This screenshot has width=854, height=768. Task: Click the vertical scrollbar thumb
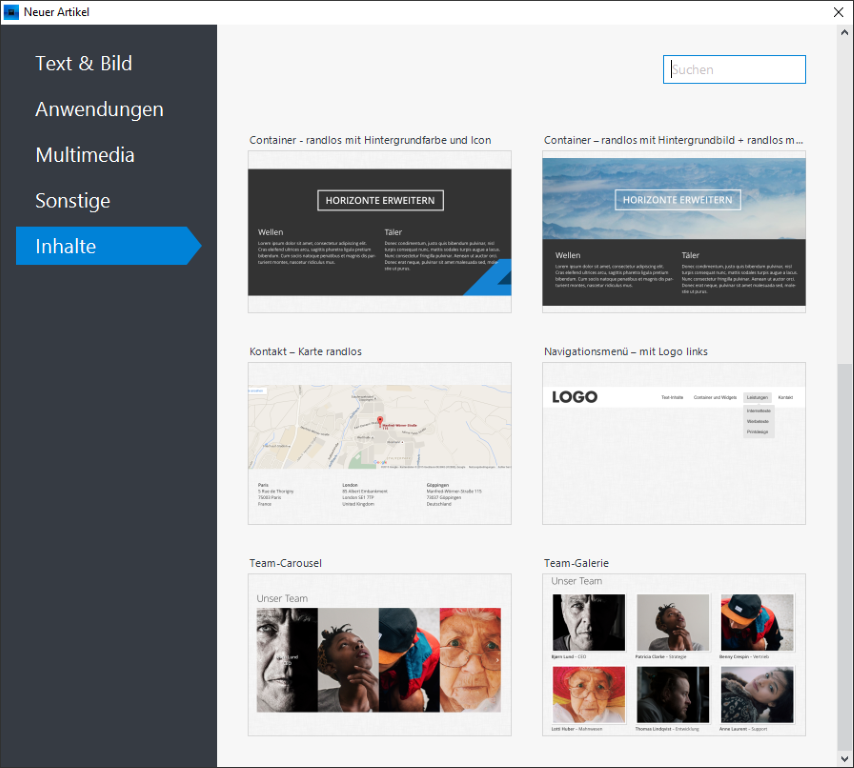[845, 556]
